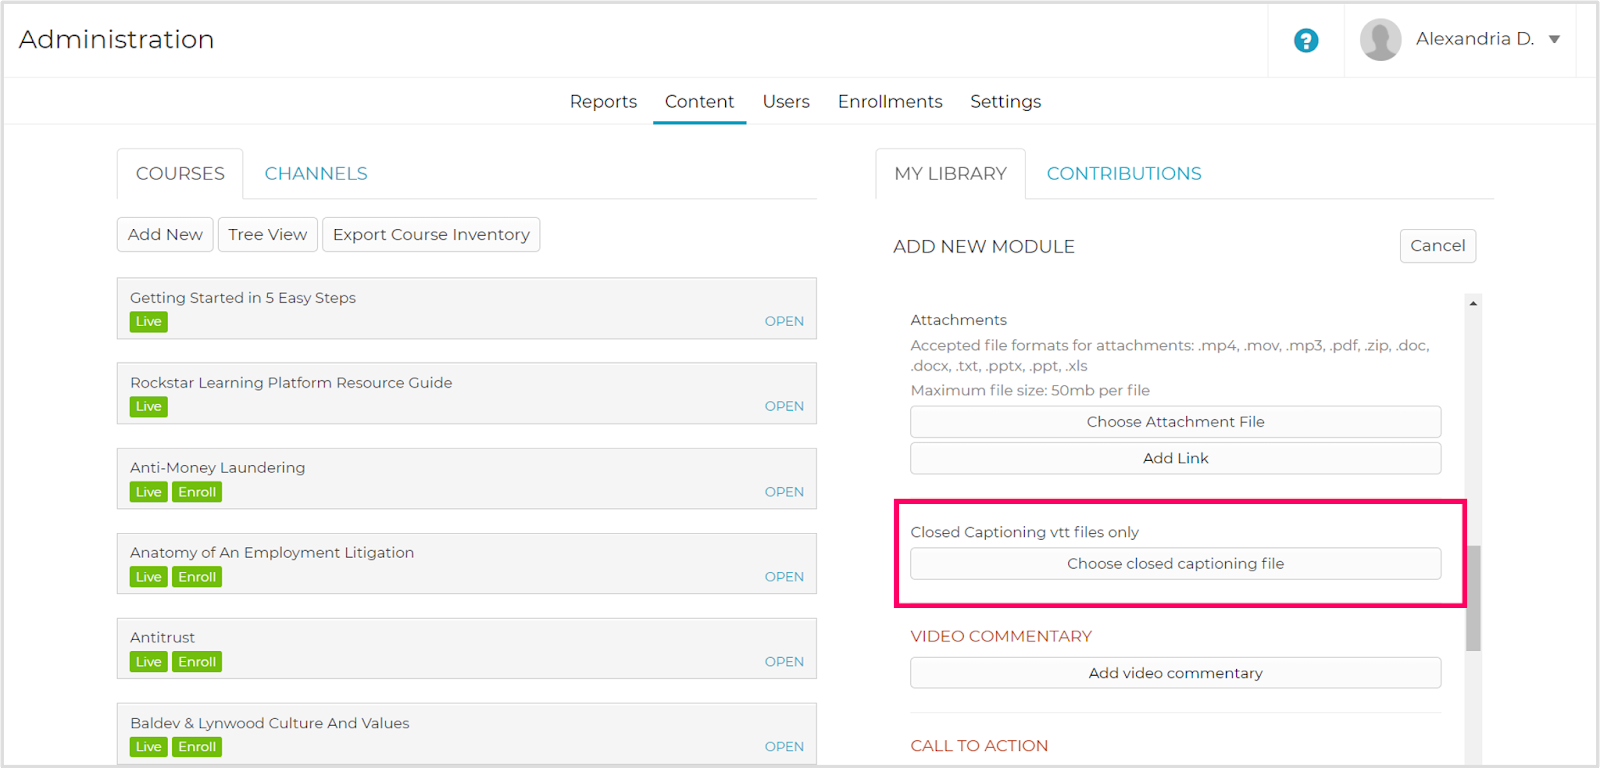Open the Contributions tab
This screenshot has height=769, width=1600.
click(1124, 174)
